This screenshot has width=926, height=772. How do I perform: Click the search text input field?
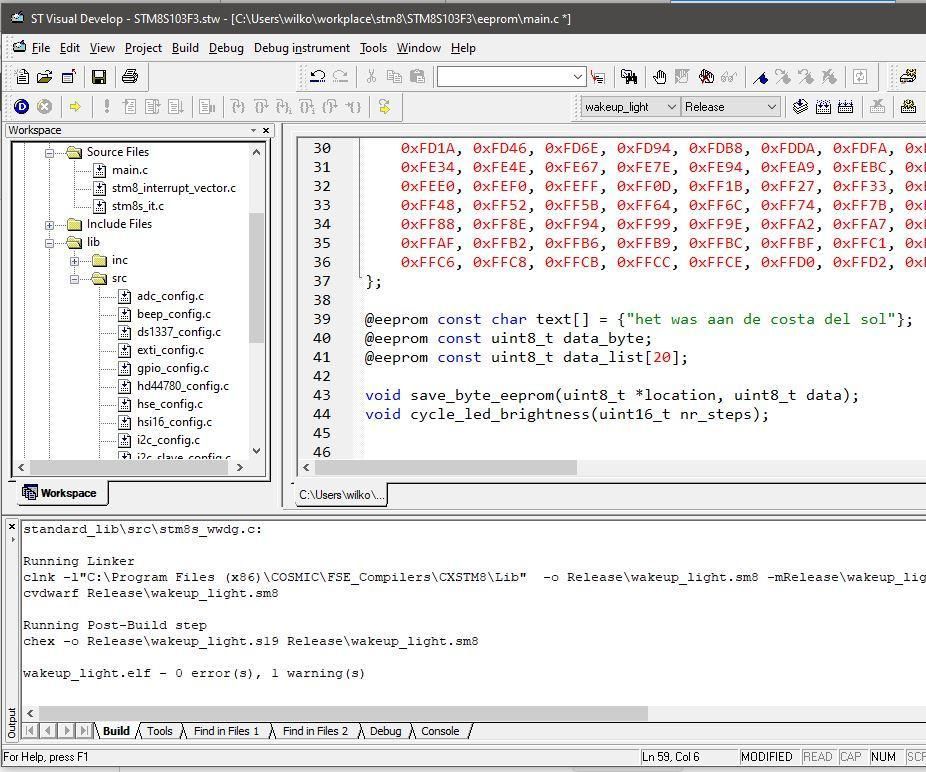(x=503, y=77)
